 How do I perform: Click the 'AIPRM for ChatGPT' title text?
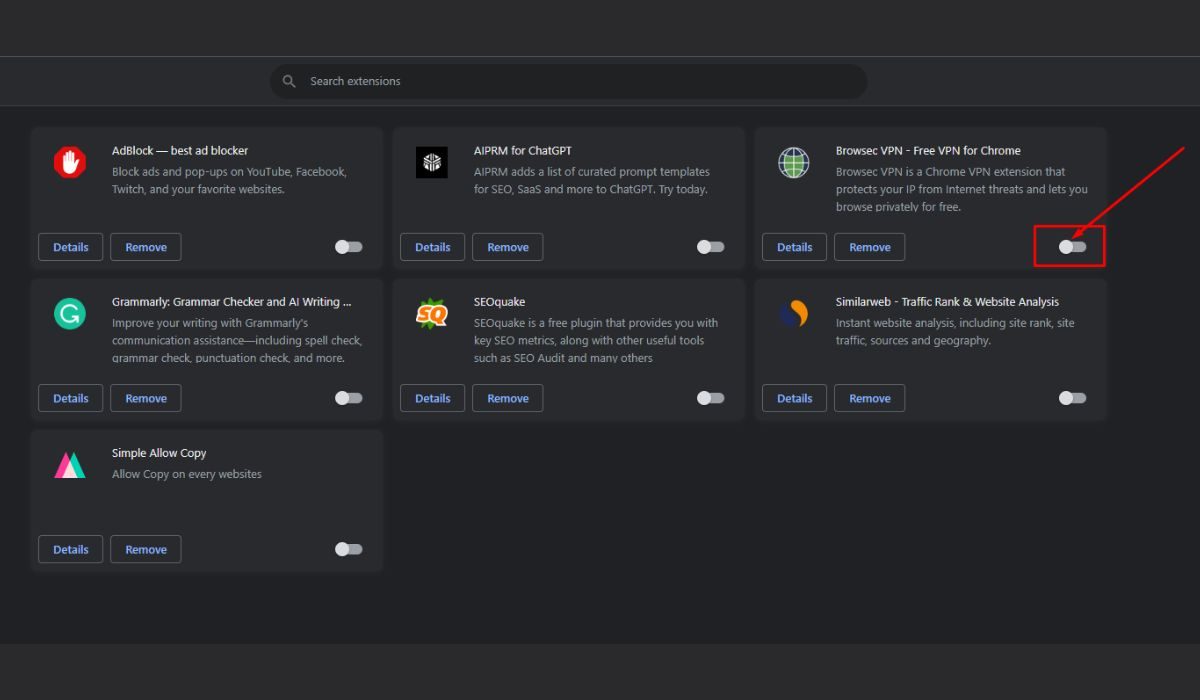(523, 151)
